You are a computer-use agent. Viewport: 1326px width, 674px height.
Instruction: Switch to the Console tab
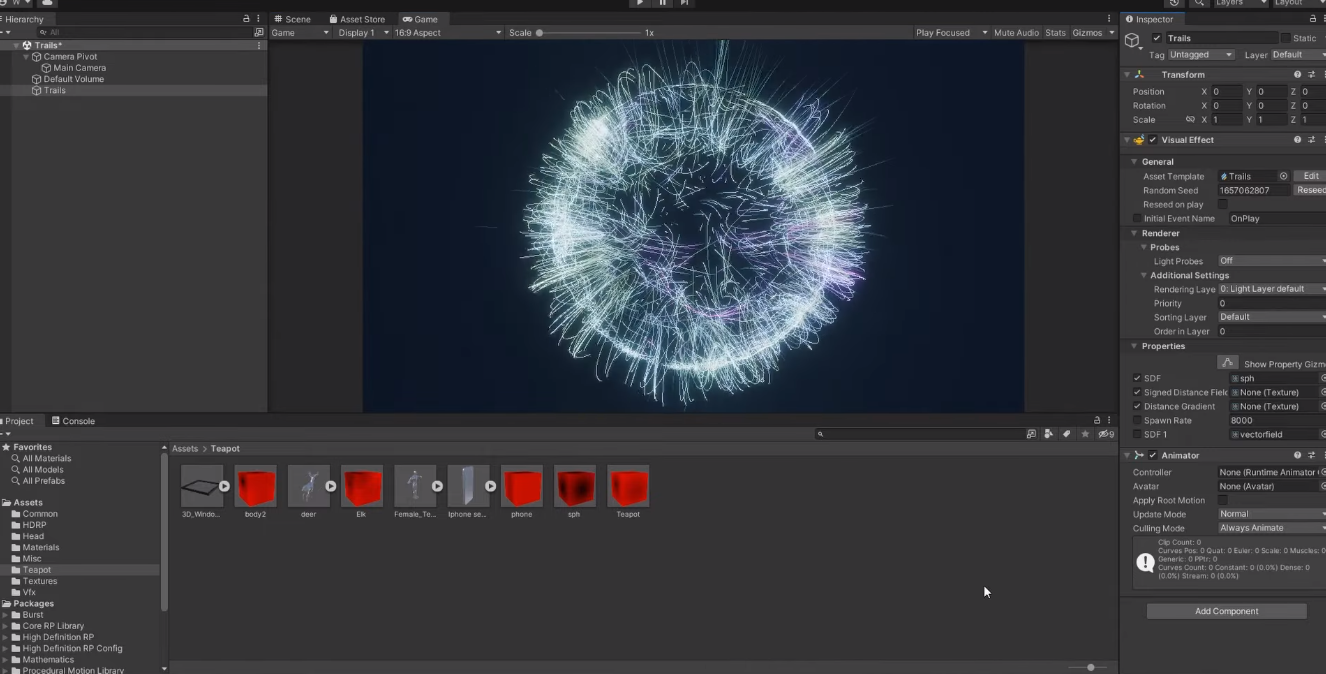73,420
